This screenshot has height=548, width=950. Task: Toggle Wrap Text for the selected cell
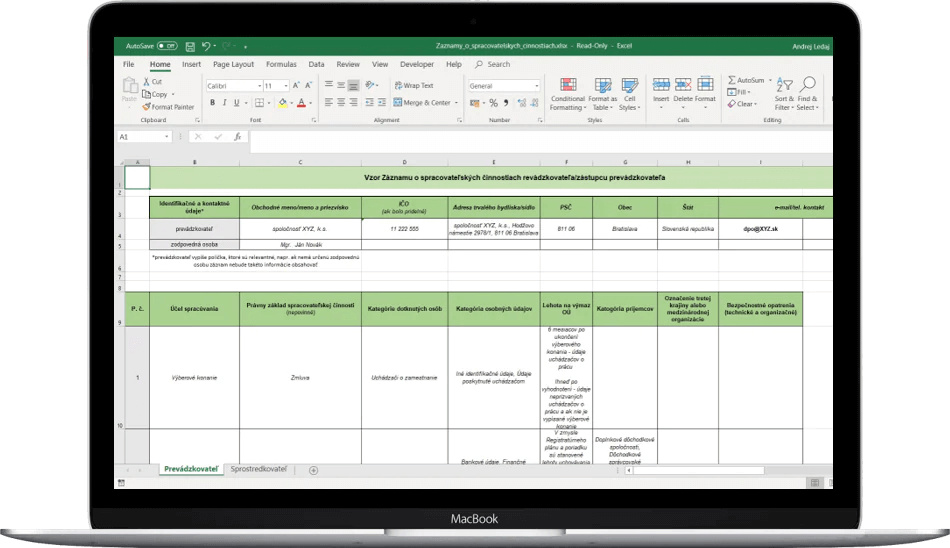pos(414,86)
